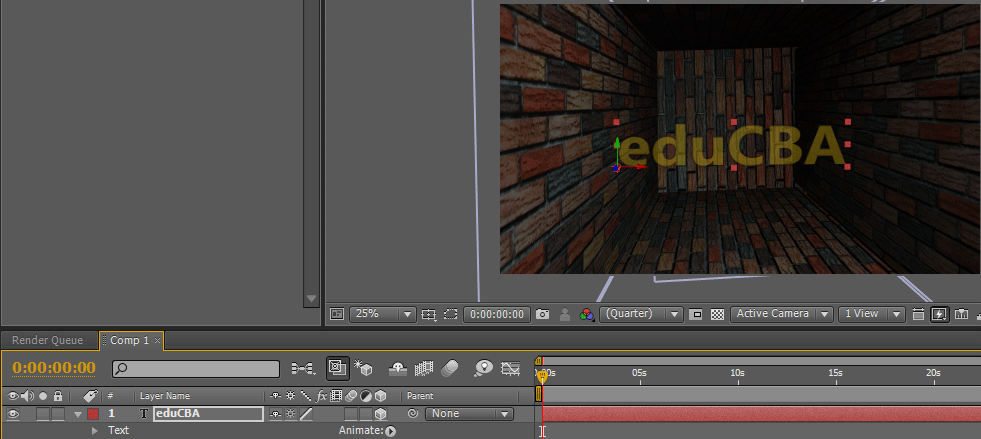Click Adjustment Layer half-circle switch header
Viewport: 981px width, 439px height.
(x=365, y=395)
